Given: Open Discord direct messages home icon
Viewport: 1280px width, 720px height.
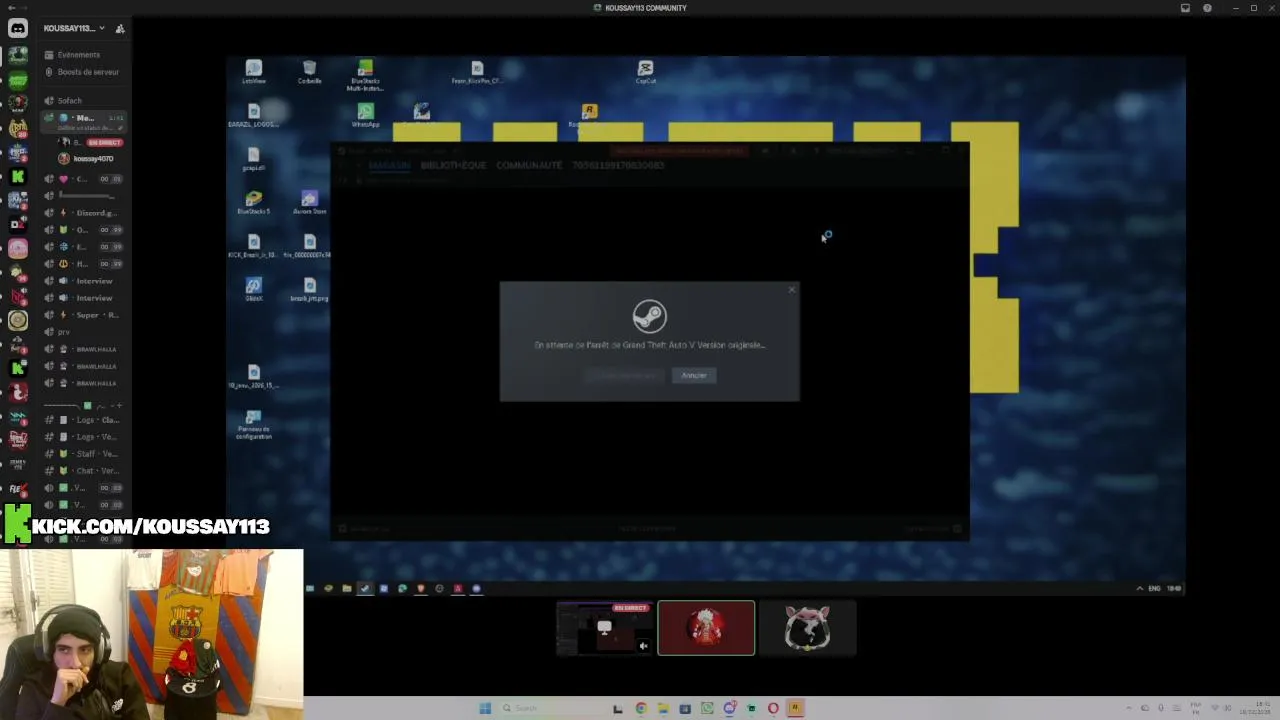Looking at the screenshot, I should (17, 28).
